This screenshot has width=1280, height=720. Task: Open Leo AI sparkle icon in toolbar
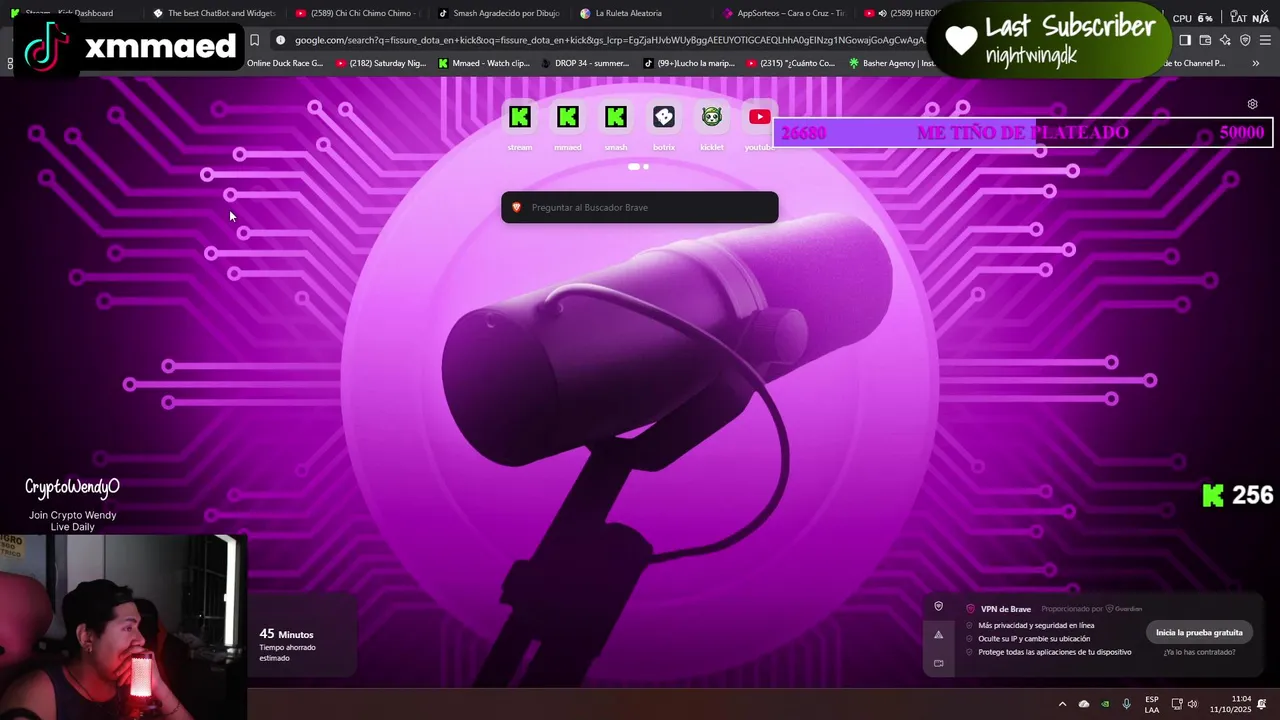click(x=1225, y=40)
